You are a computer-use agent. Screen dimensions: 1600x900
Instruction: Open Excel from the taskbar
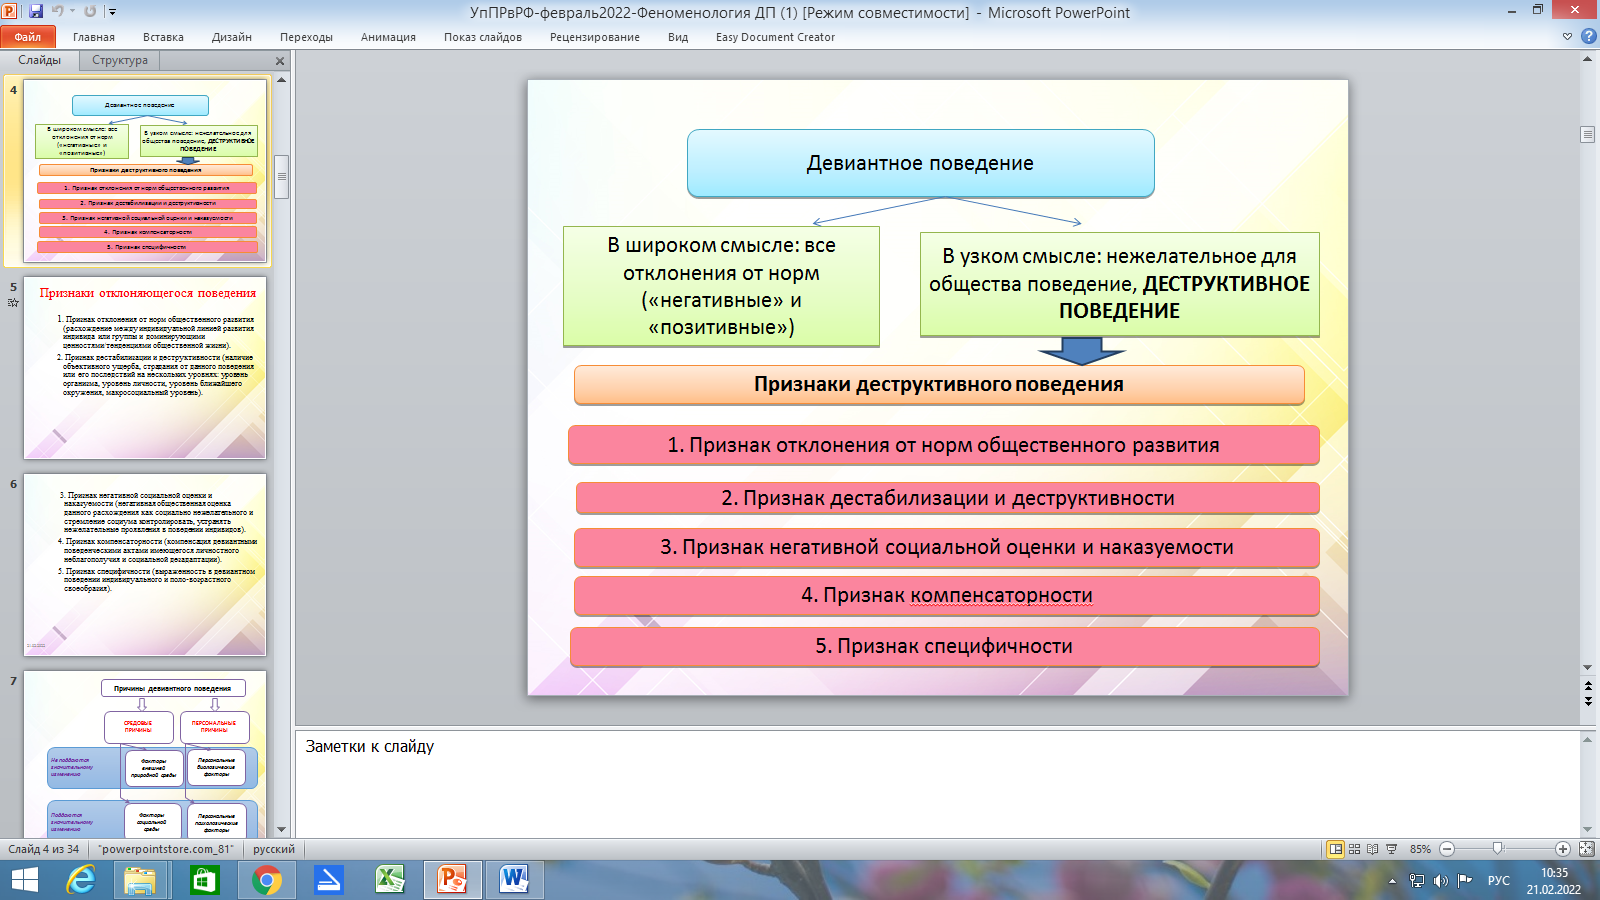389,880
